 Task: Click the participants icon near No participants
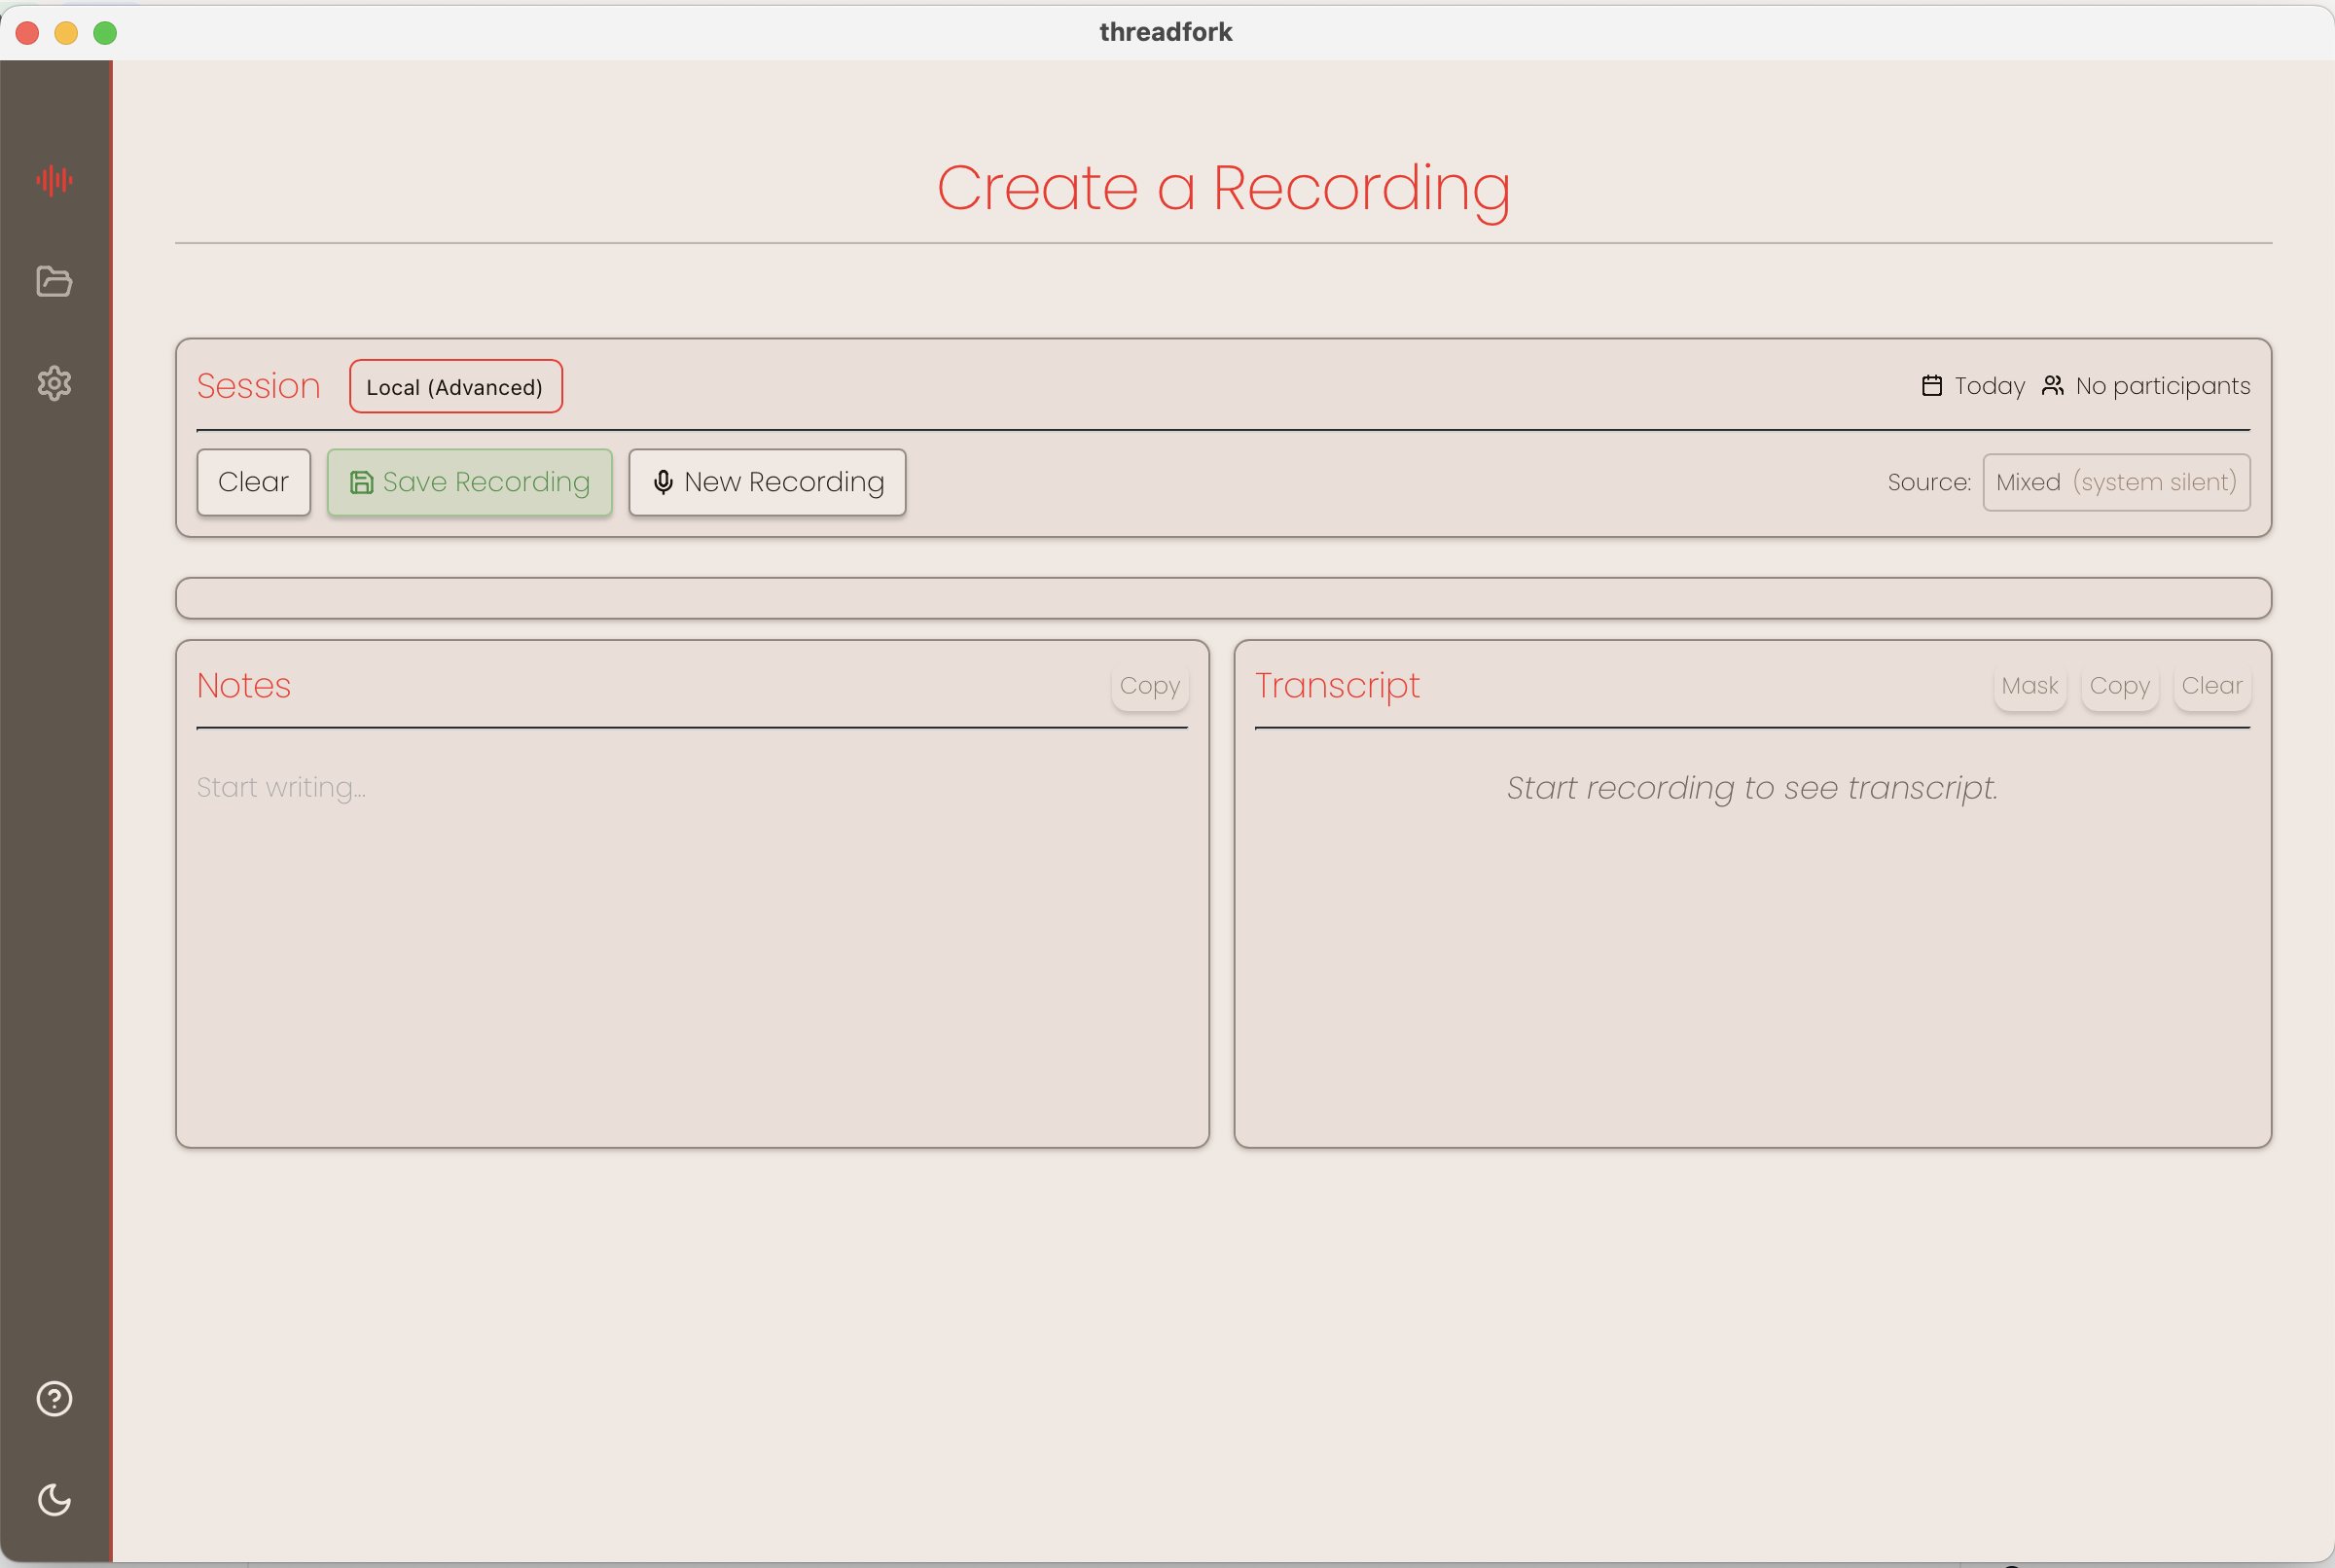(x=2052, y=385)
